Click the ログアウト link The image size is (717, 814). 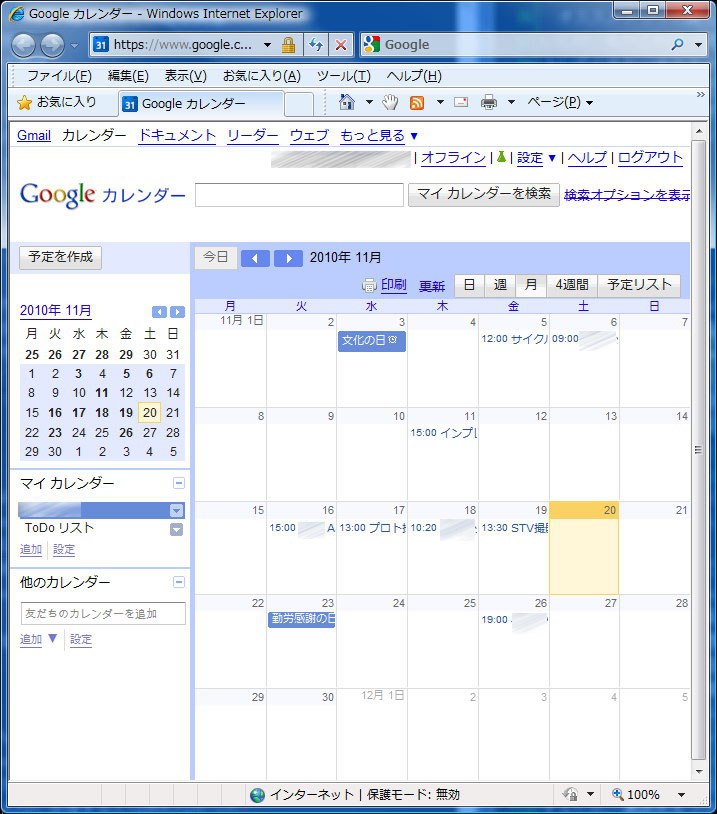[651, 157]
